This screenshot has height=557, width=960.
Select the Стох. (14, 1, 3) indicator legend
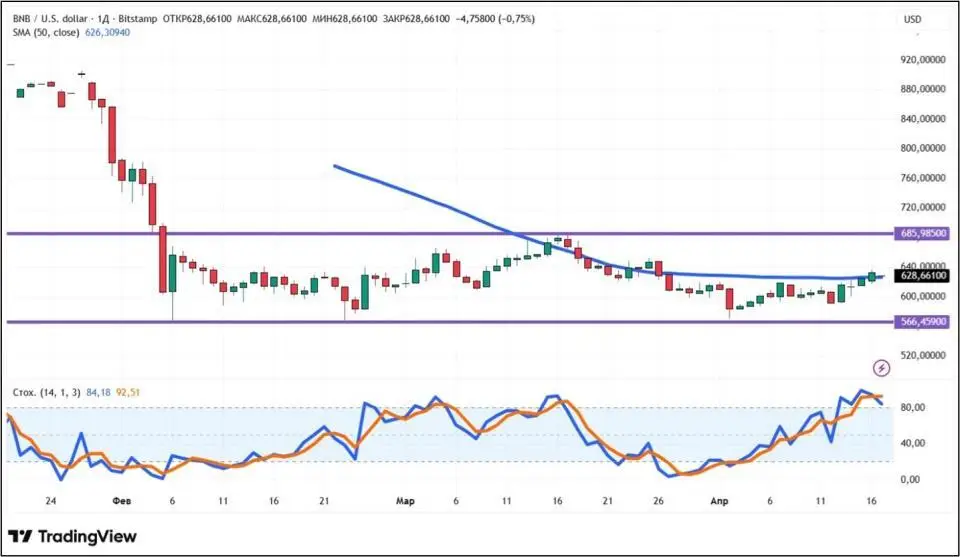(x=47, y=392)
